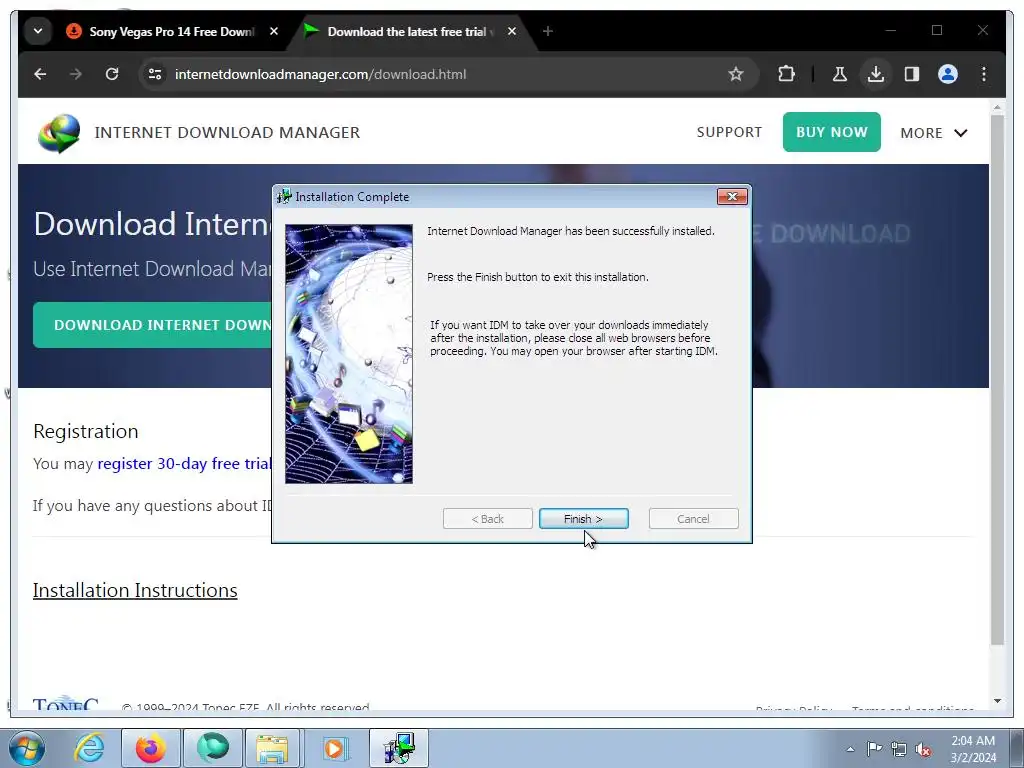Click the Chrome forward arrow
This screenshot has width=1024, height=768.
[76, 74]
